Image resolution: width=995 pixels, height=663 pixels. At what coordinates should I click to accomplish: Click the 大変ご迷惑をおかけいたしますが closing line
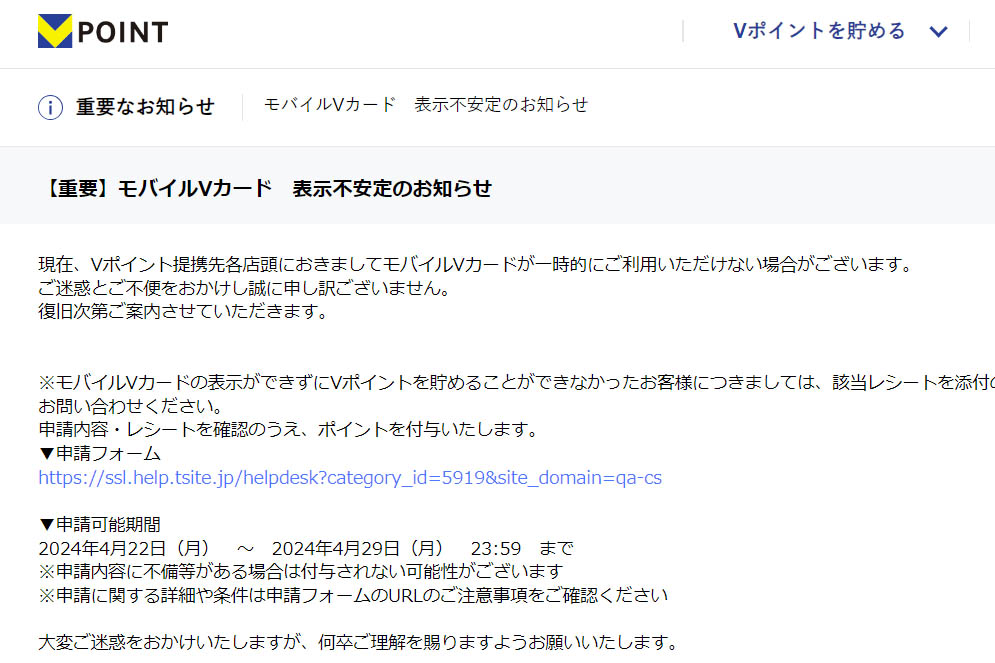[x=359, y=642]
